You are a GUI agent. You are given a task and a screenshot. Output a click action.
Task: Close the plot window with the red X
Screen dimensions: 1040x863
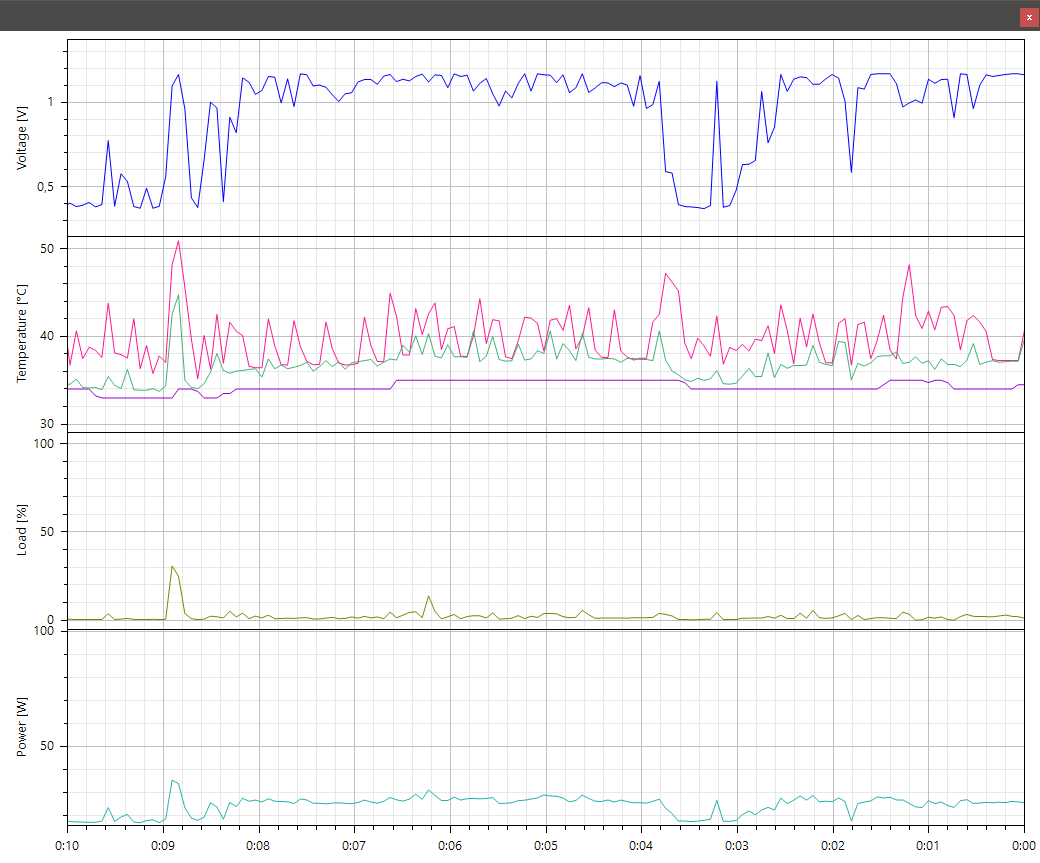(1029, 18)
